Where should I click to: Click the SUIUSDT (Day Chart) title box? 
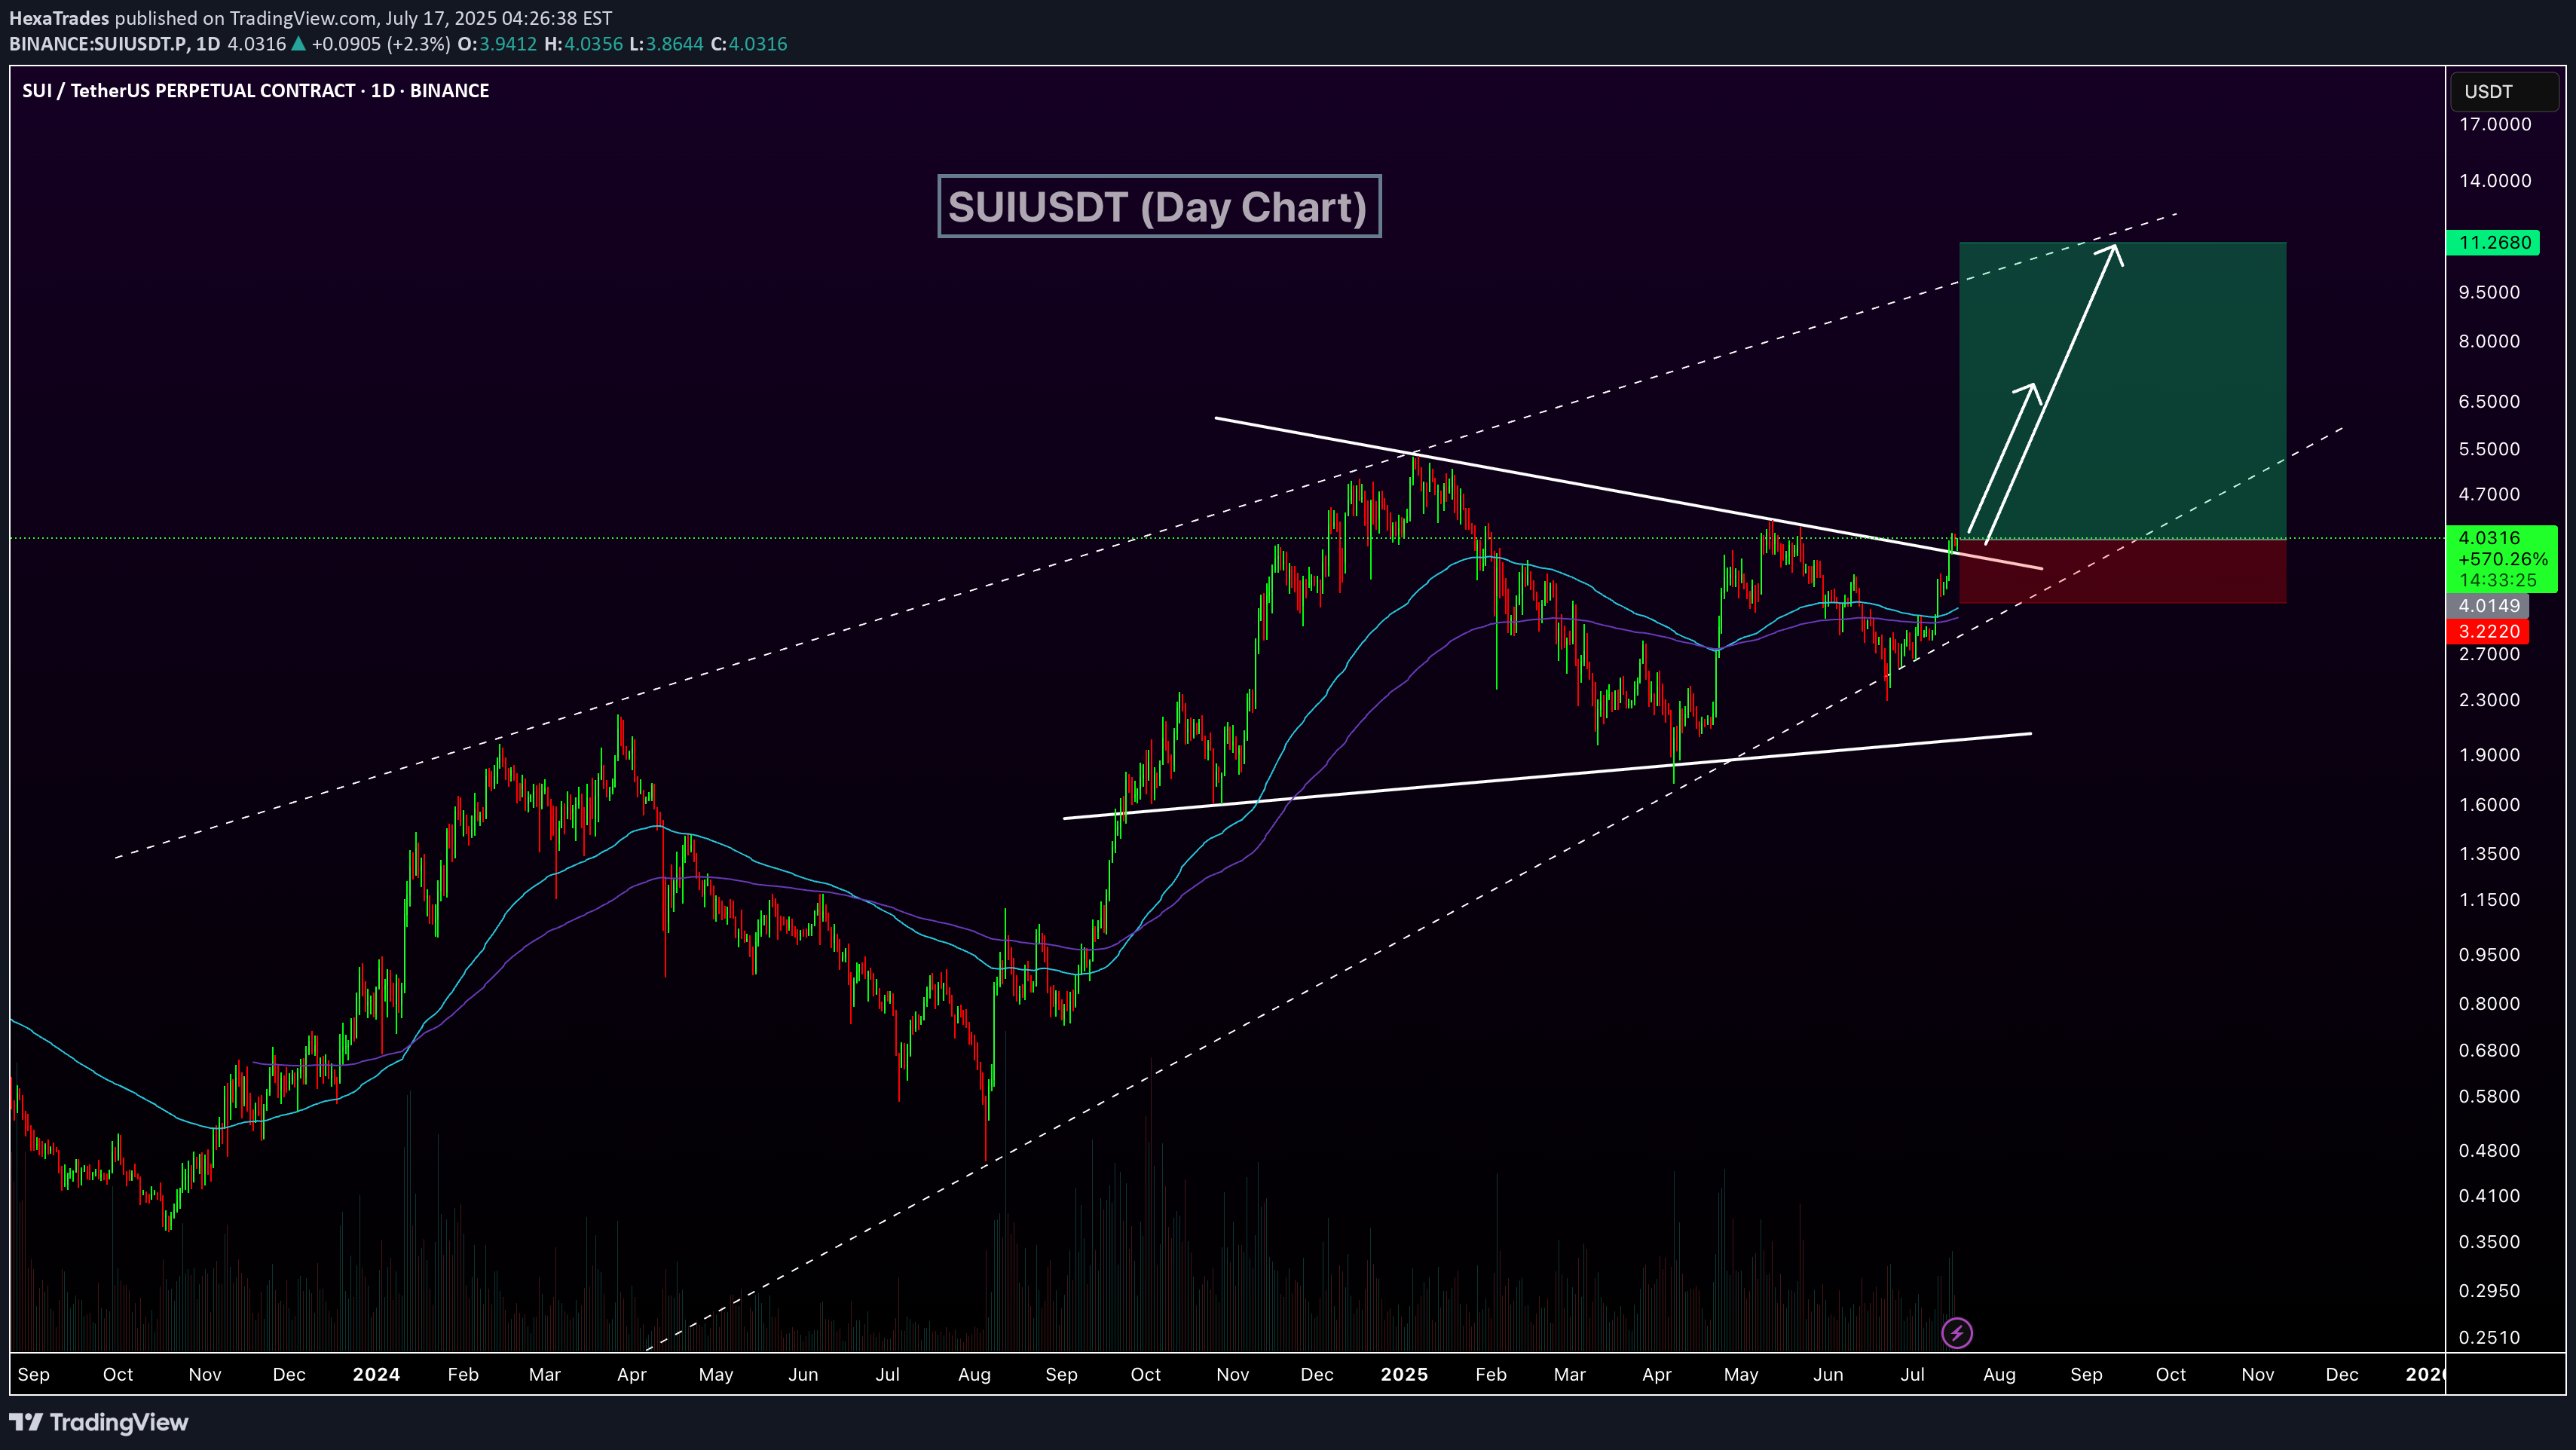pyautogui.click(x=1159, y=206)
